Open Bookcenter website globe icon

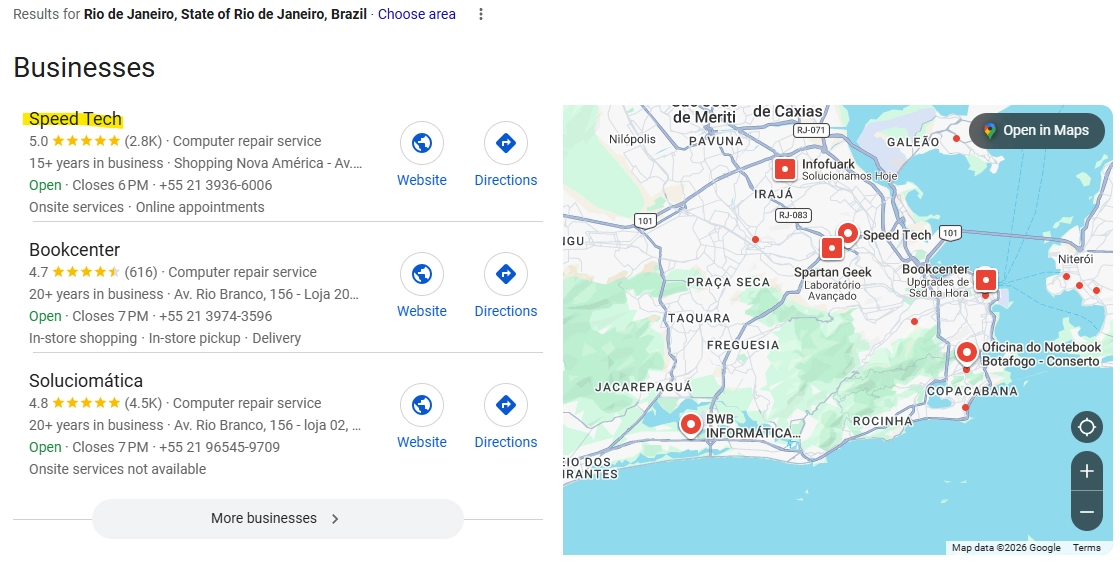point(421,274)
